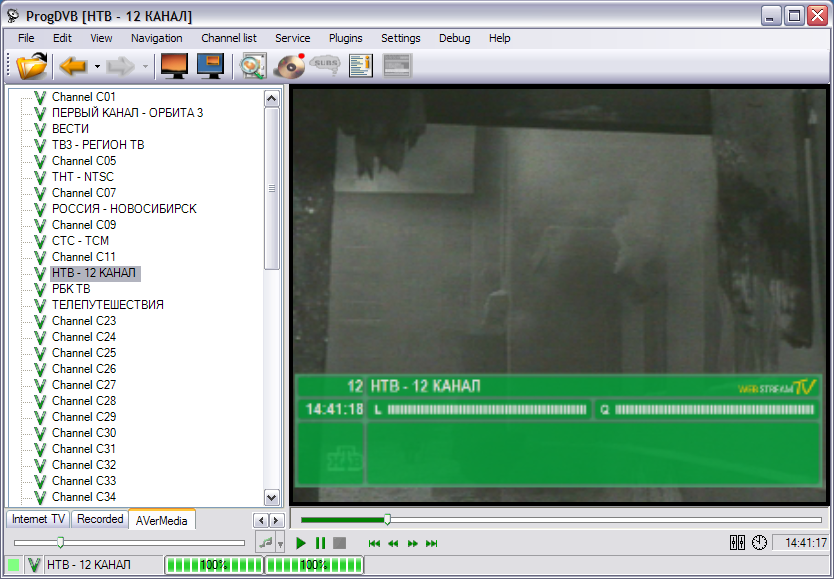The height and width of the screenshot is (579, 834).
Task: Click the green V icon beside Channel C05
Action: pyautogui.click(x=40, y=161)
